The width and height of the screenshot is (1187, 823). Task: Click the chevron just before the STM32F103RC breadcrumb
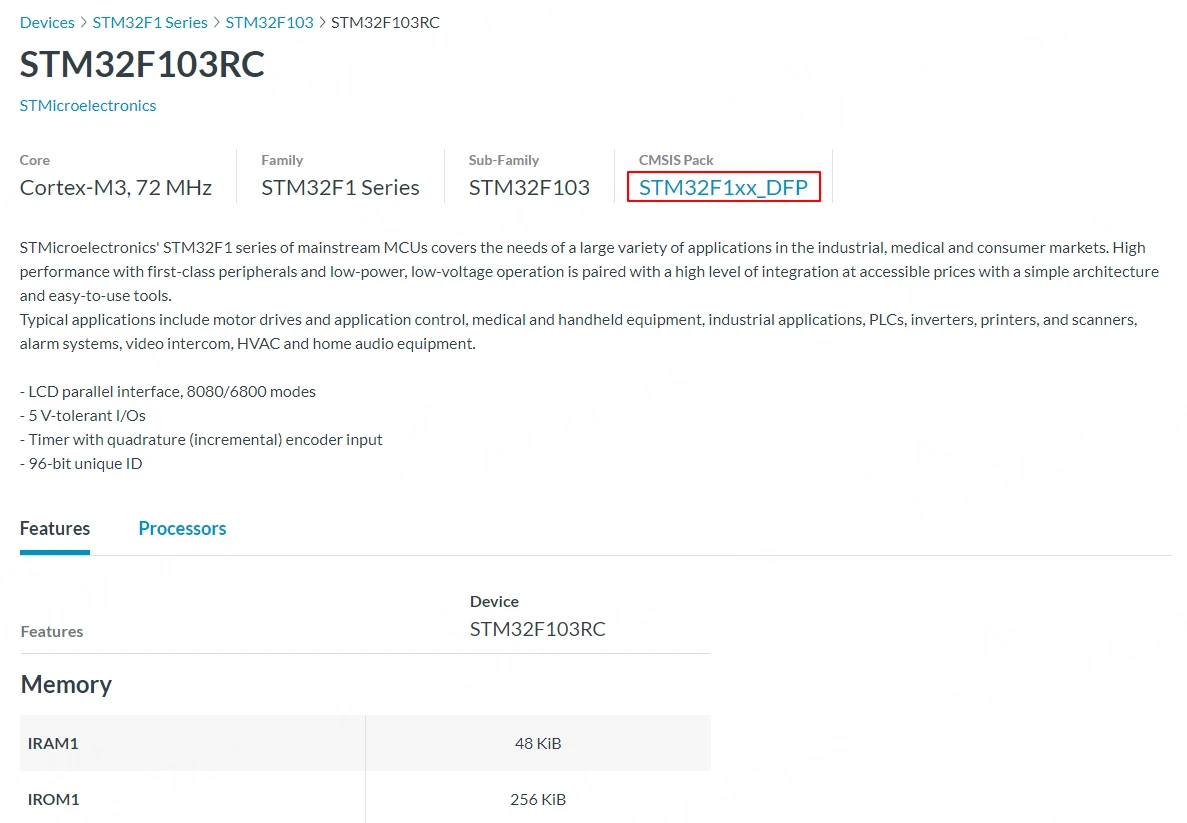323,22
